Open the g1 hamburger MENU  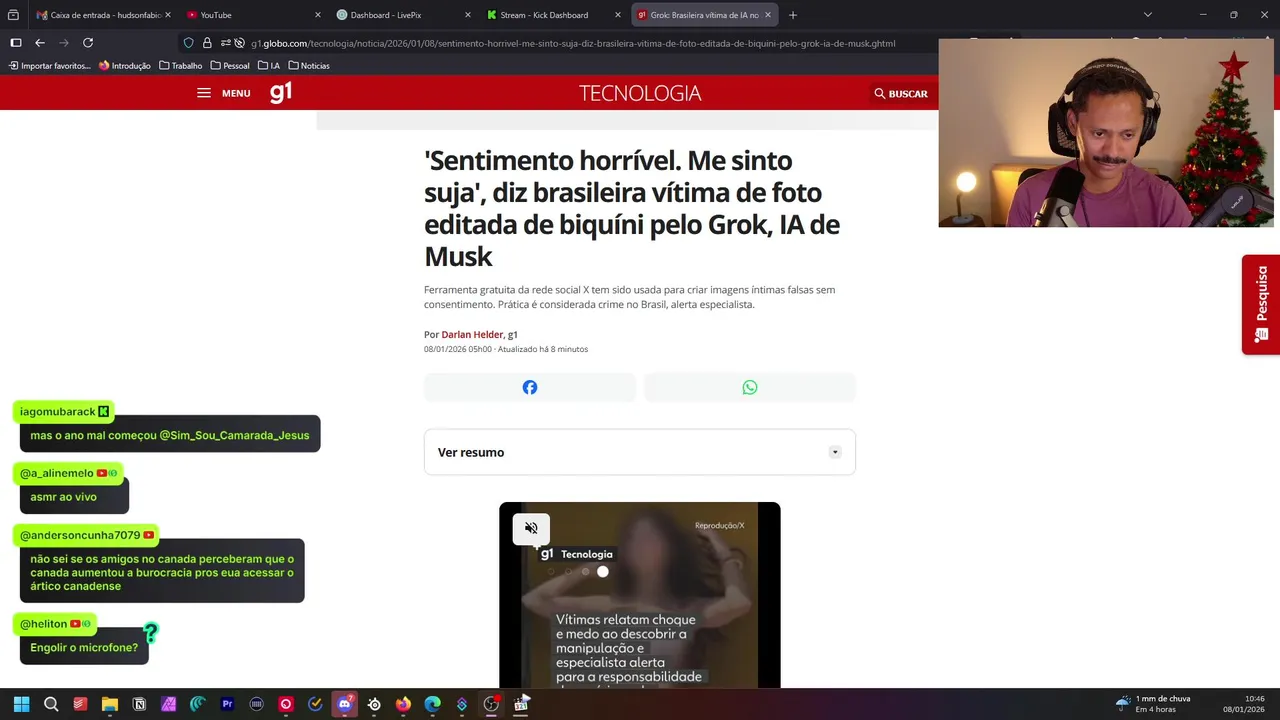click(223, 93)
